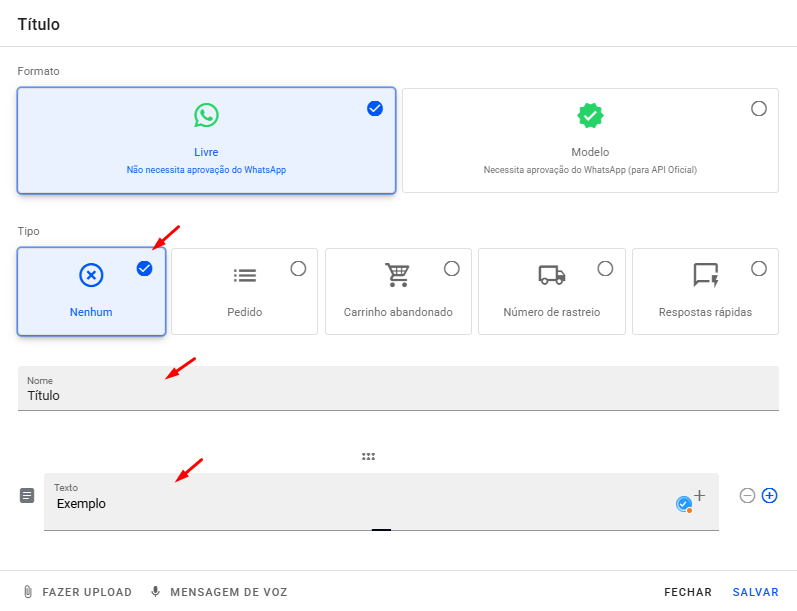
Task: Click Fechar to close the dialog
Action: tap(687, 592)
